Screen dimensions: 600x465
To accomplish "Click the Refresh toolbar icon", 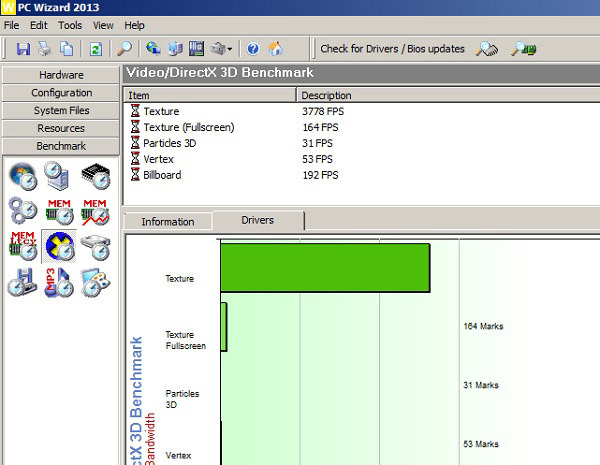I will tap(96, 48).
